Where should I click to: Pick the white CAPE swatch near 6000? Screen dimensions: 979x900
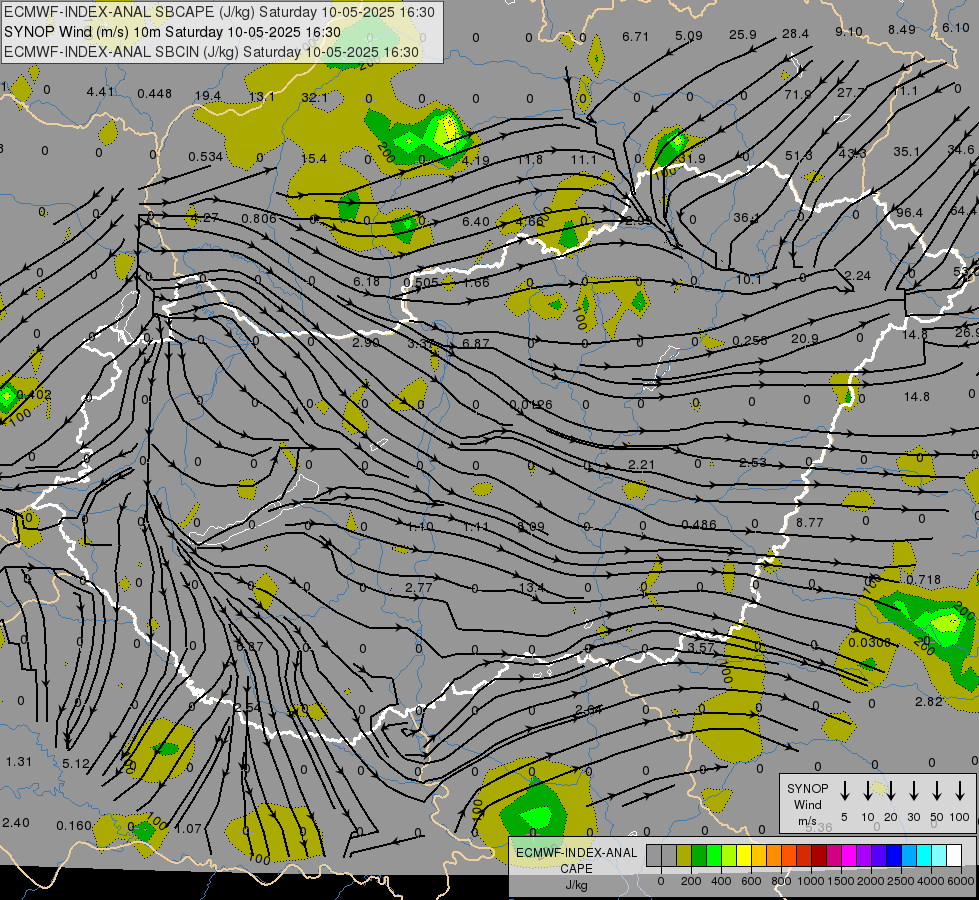point(953,855)
